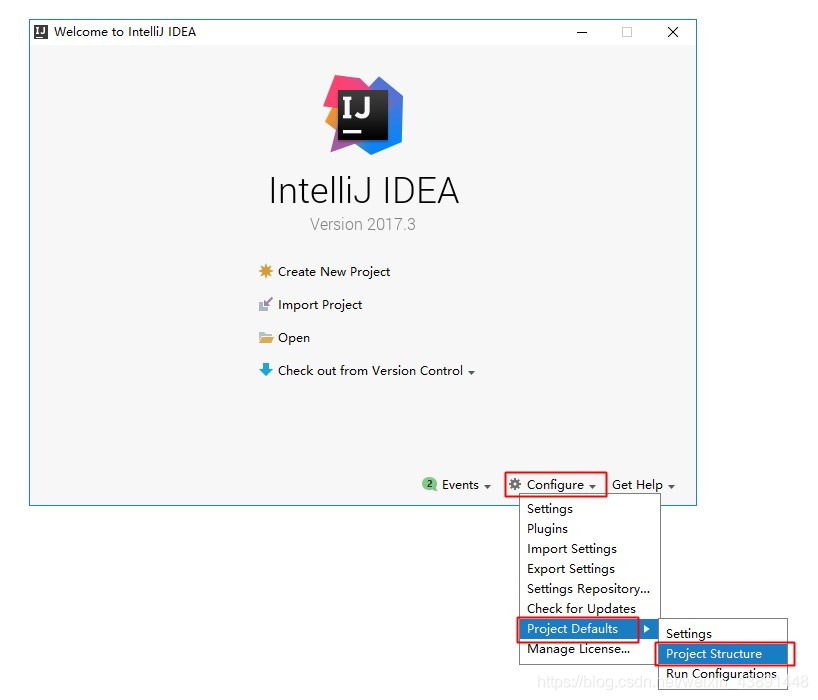This screenshot has height=700, width=818.
Task: Open an existing project via Open
Action: 294,338
